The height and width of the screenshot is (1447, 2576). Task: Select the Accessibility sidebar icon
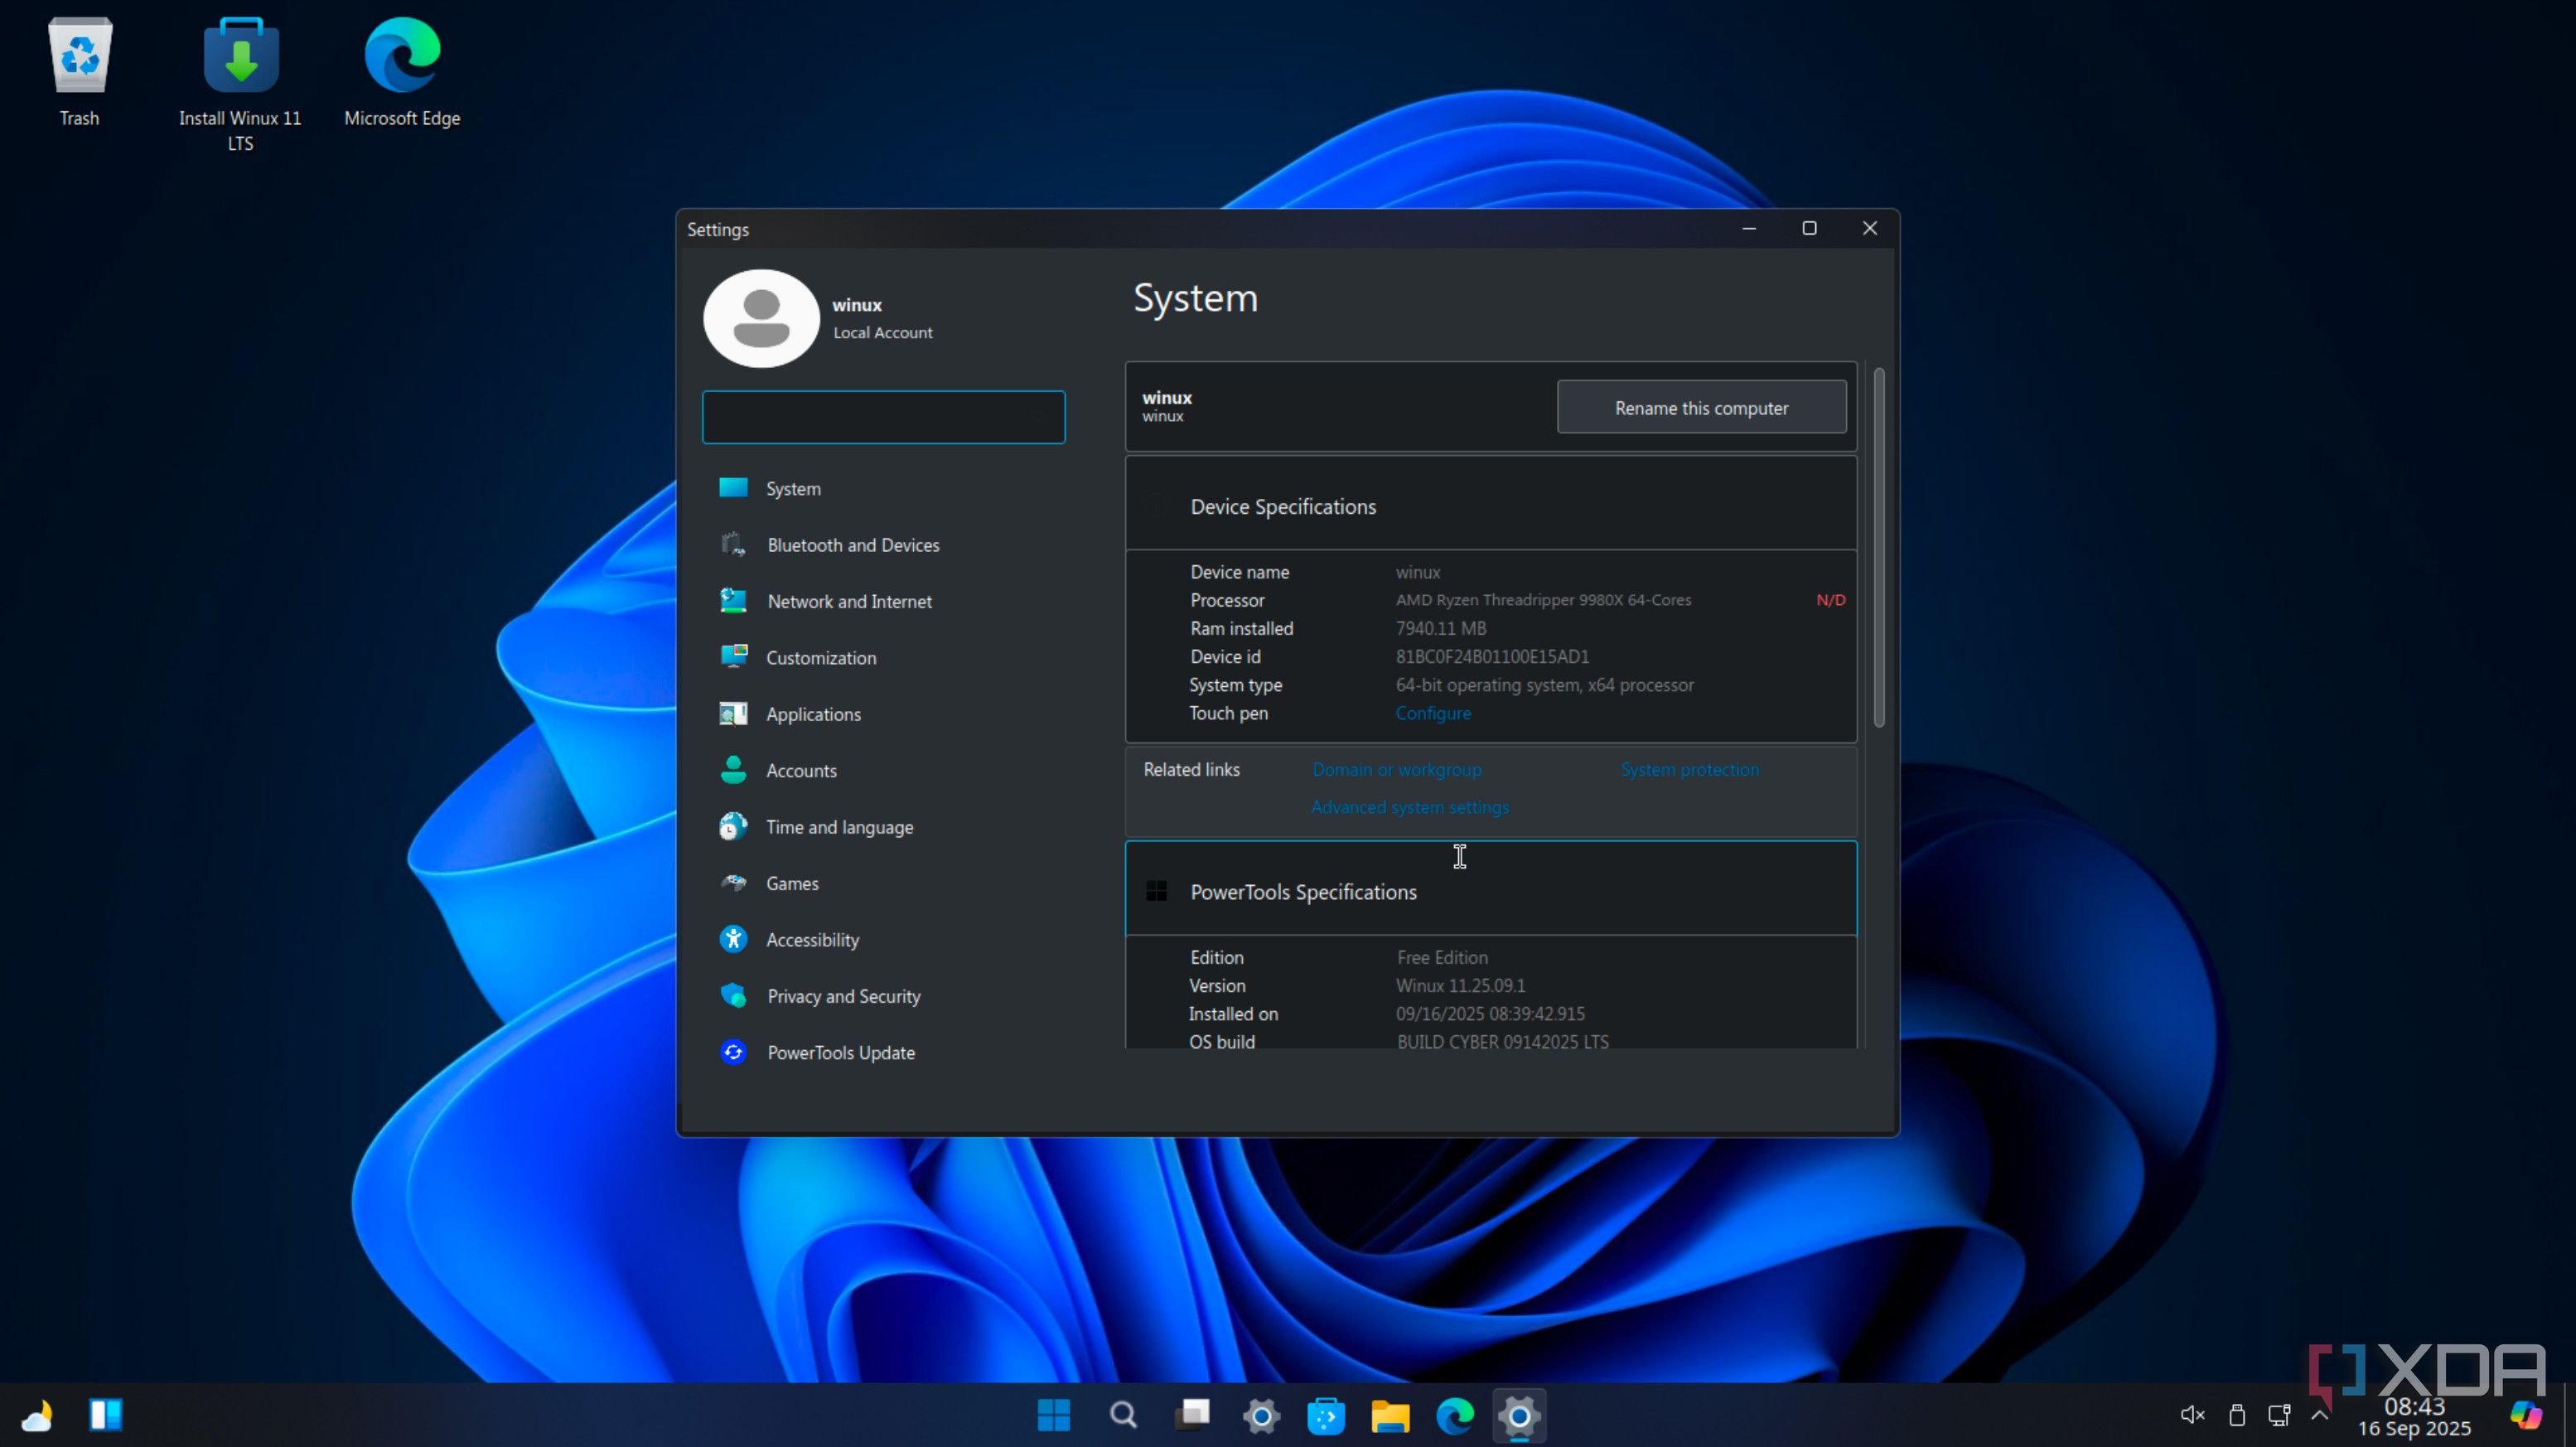733,939
